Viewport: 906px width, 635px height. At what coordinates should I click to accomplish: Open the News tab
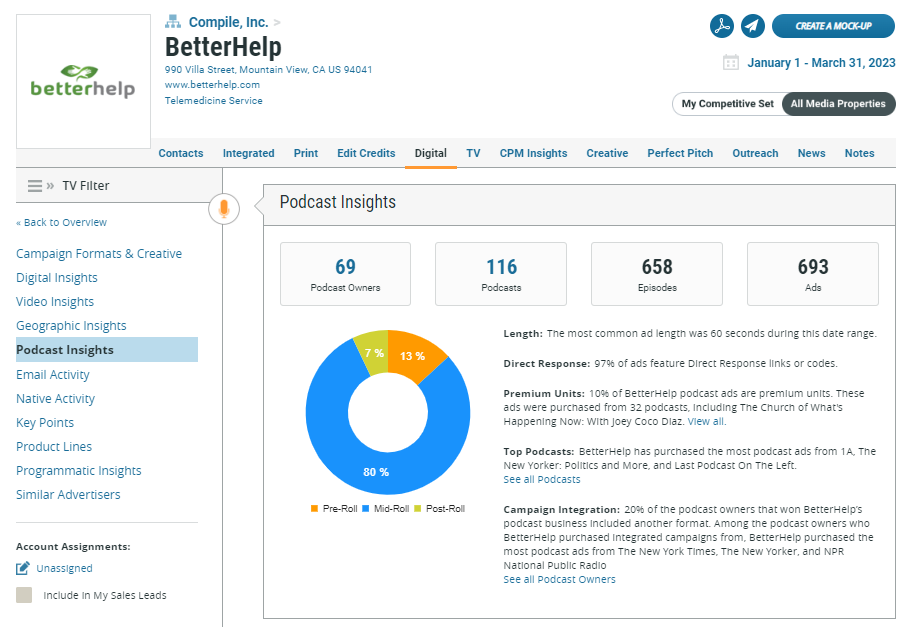click(811, 153)
